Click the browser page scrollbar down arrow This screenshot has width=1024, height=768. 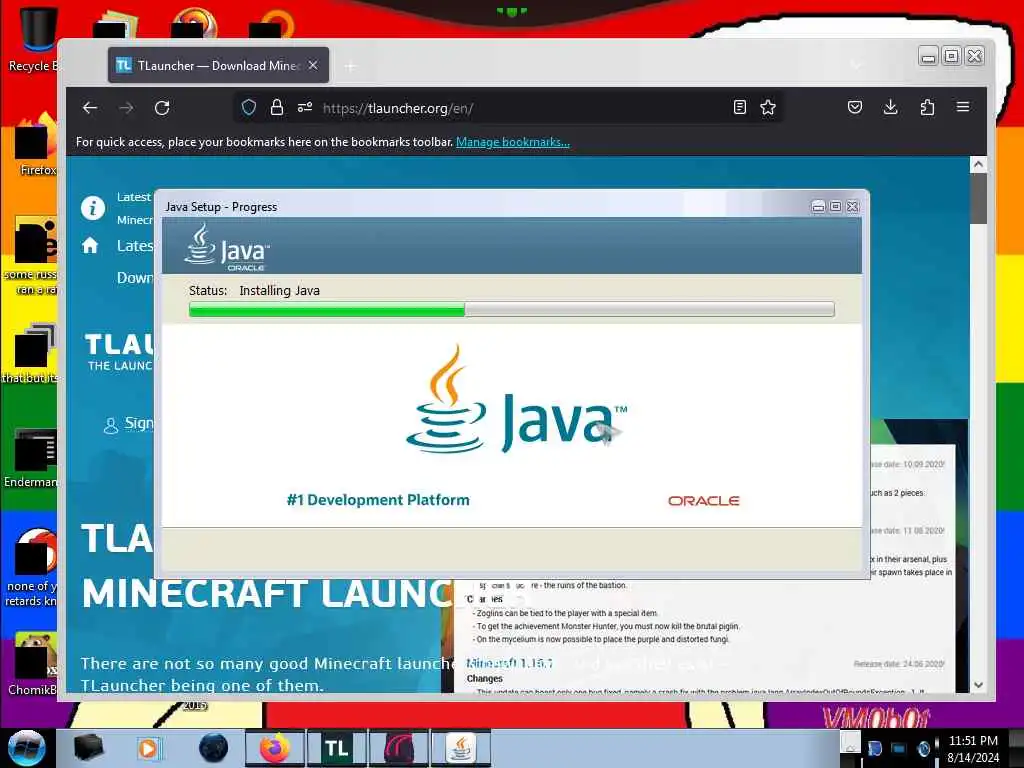[978, 685]
